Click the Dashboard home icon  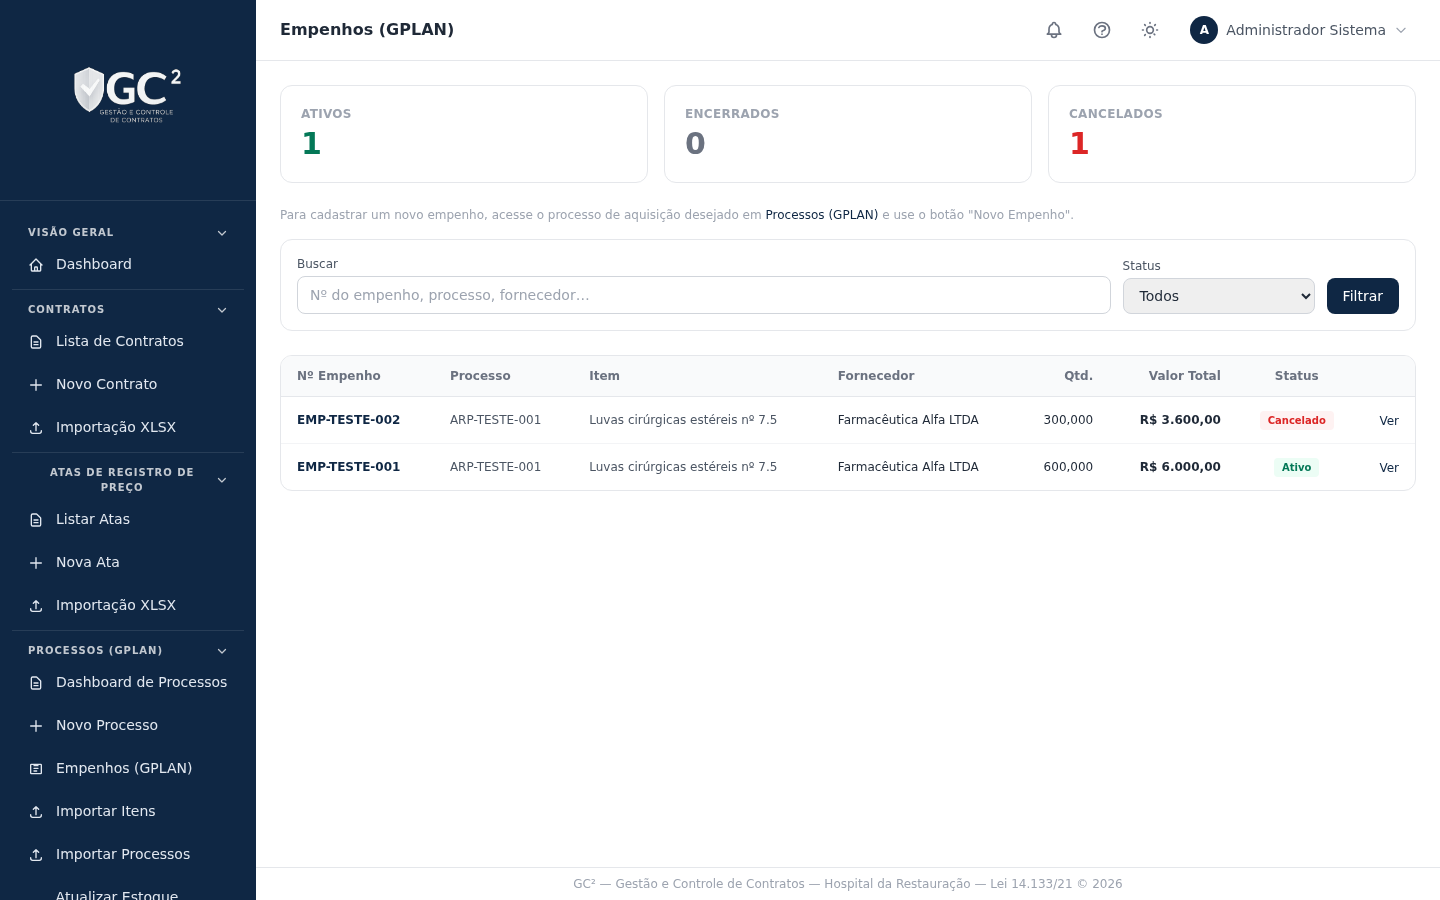pos(36,265)
